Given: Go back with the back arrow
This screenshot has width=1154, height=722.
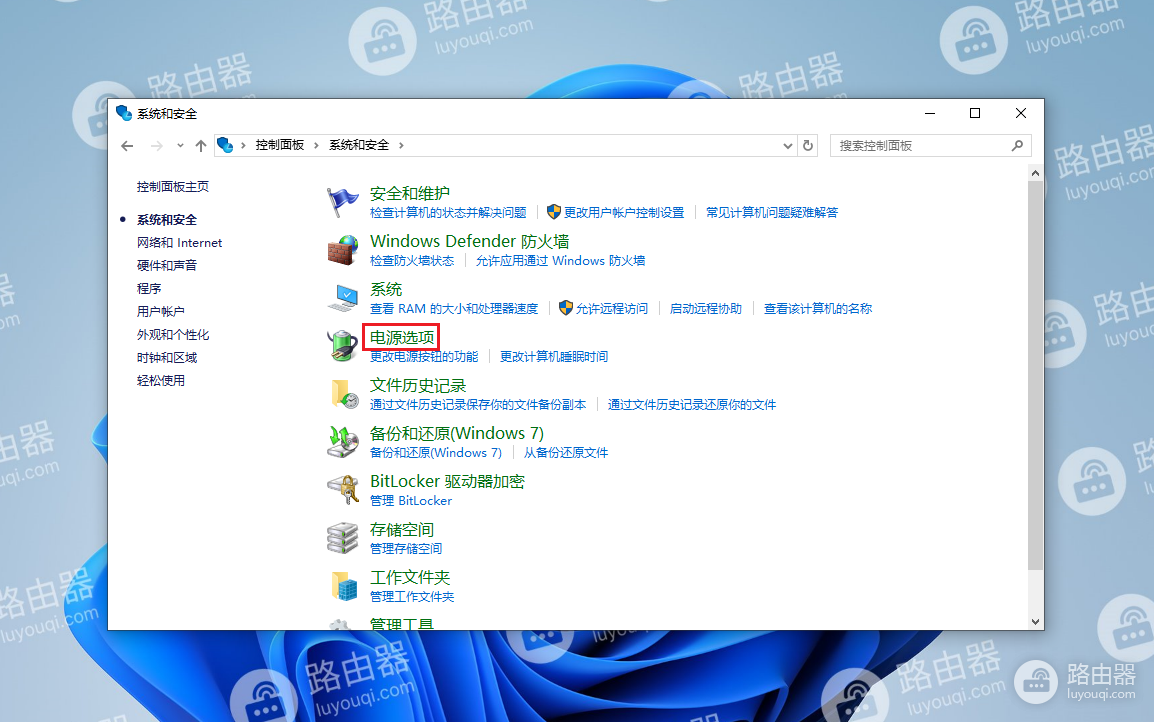Looking at the screenshot, I should coord(127,146).
